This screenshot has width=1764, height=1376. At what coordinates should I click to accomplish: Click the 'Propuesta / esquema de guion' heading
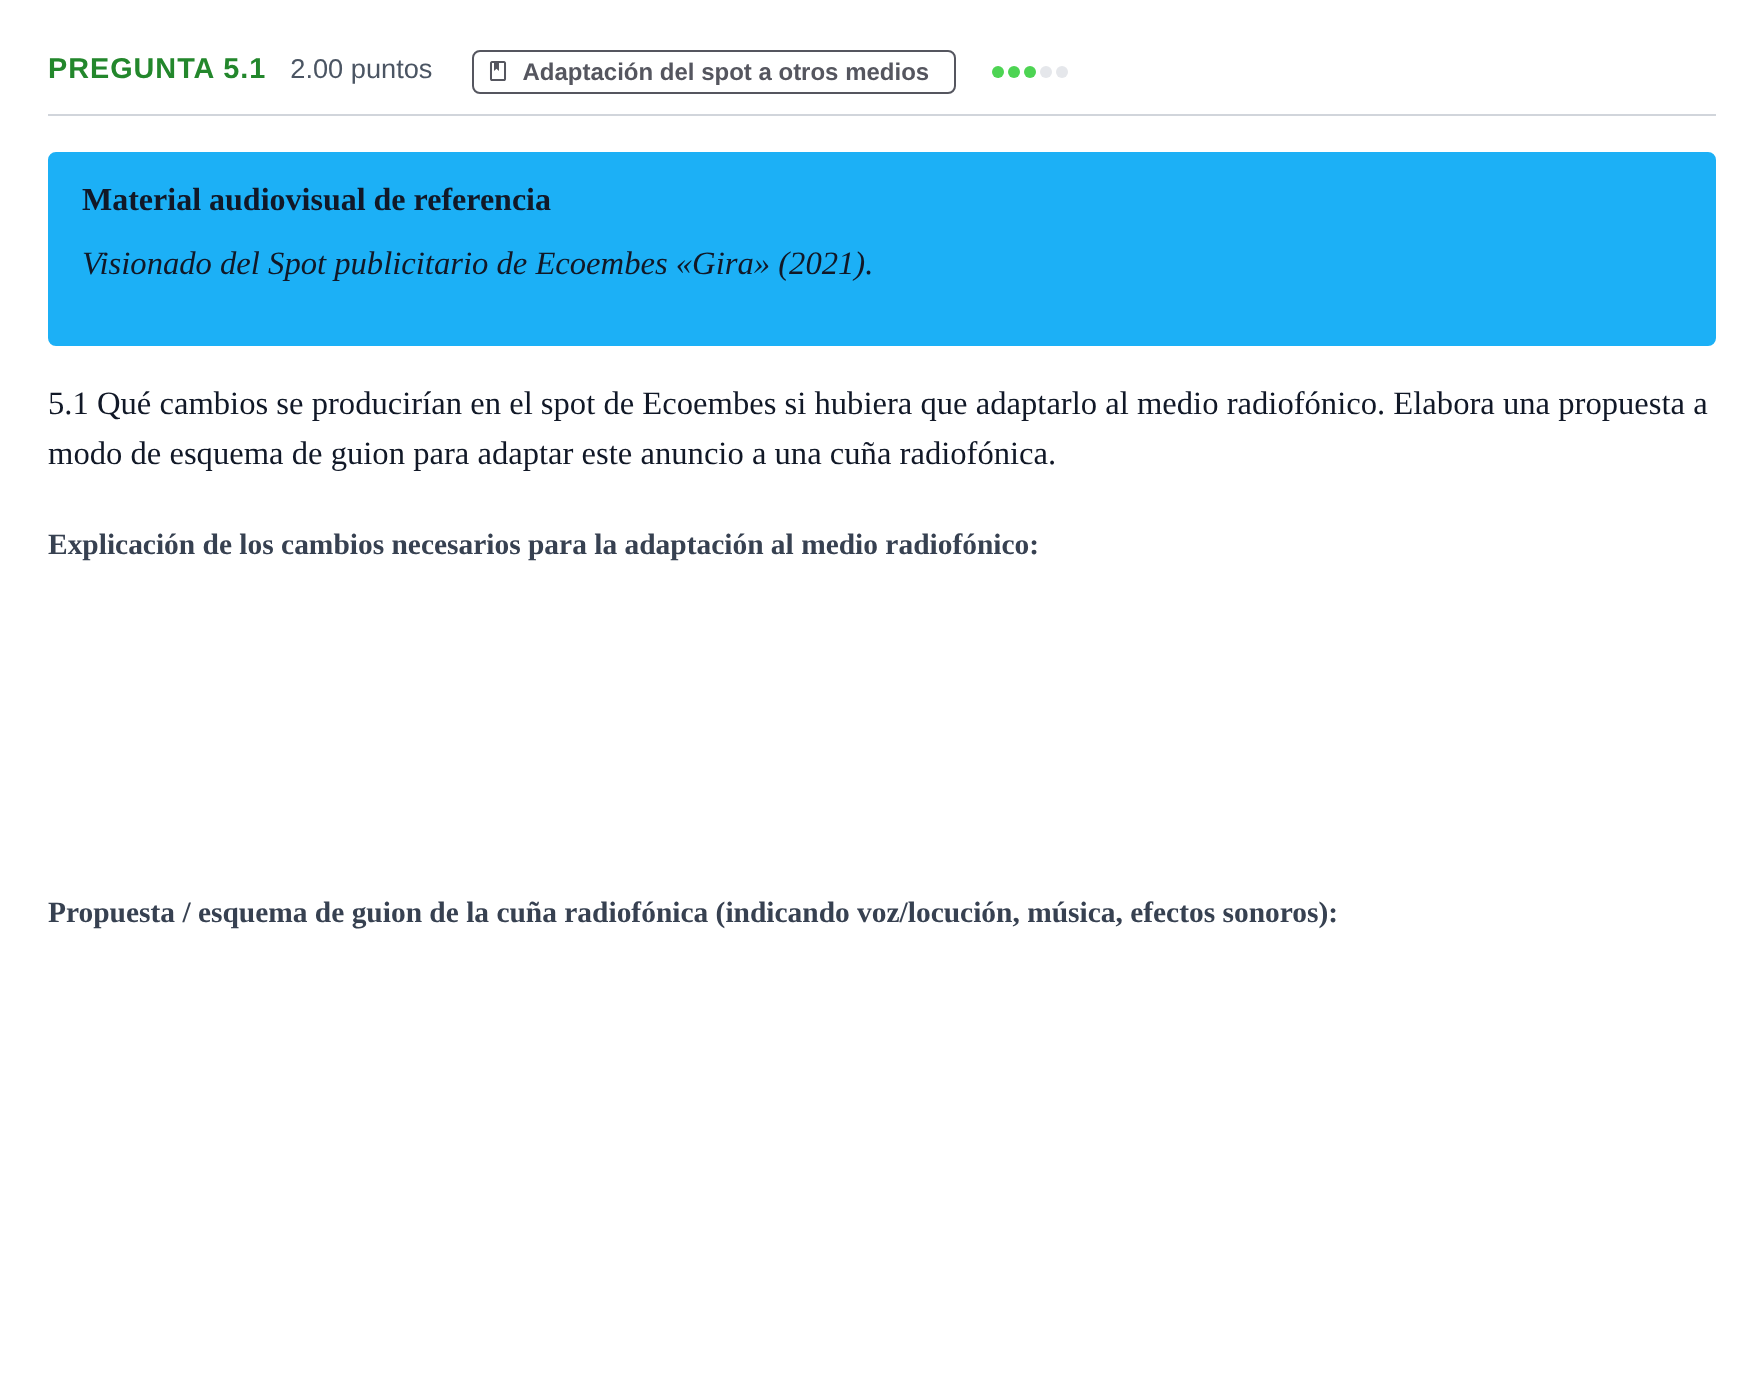point(693,913)
